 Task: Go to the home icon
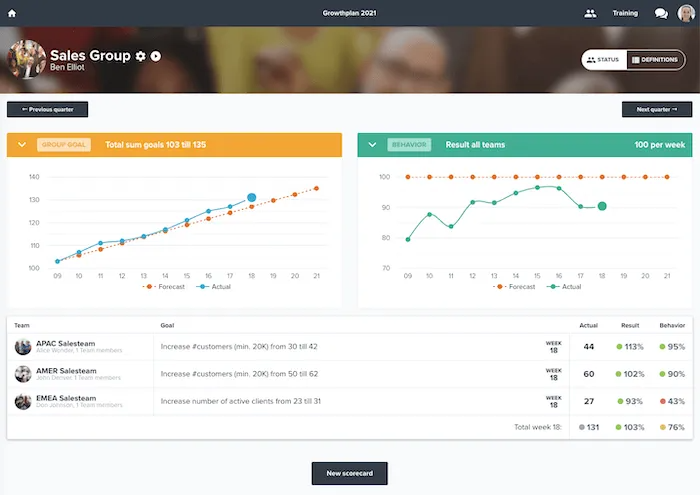(x=12, y=13)
